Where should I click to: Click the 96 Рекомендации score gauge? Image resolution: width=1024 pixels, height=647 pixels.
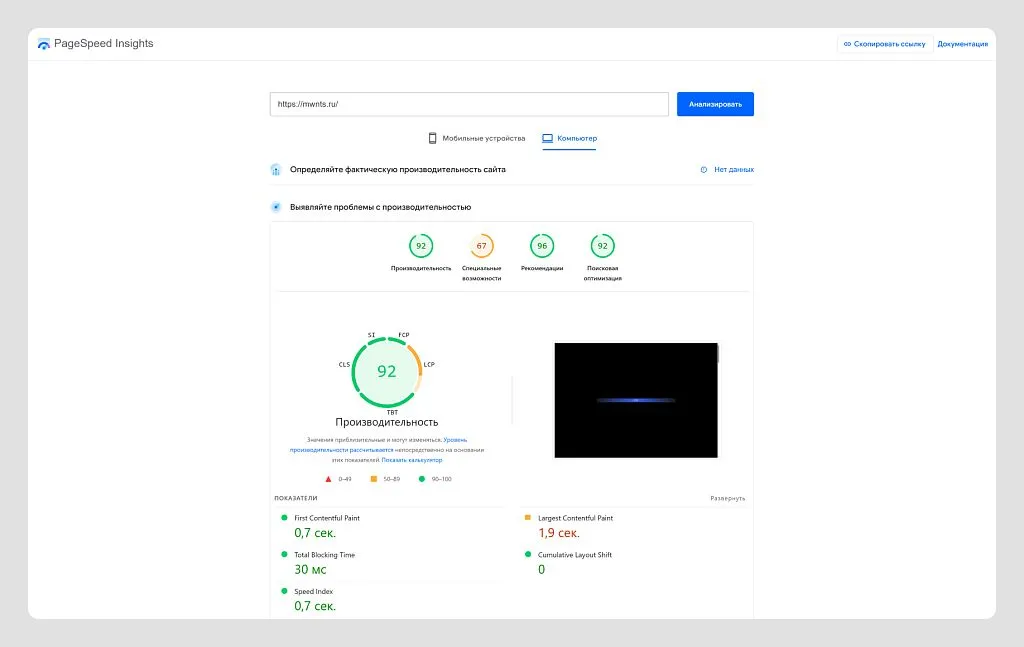tap(542, 246)
